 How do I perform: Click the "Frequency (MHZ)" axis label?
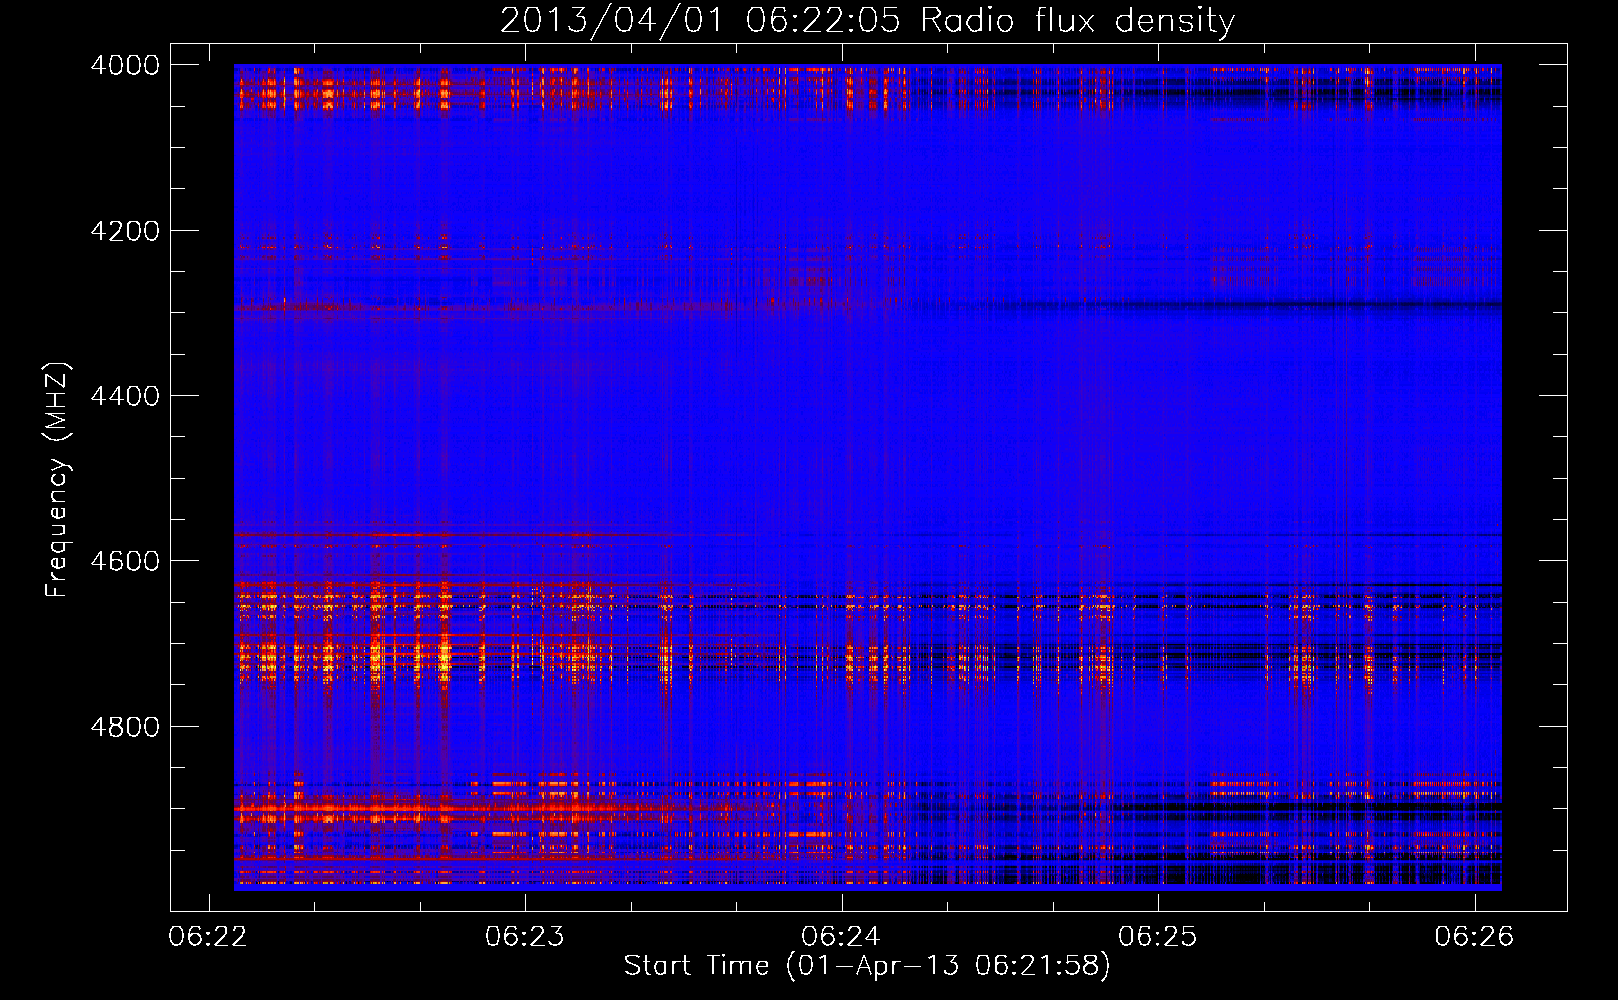(58, 480)
